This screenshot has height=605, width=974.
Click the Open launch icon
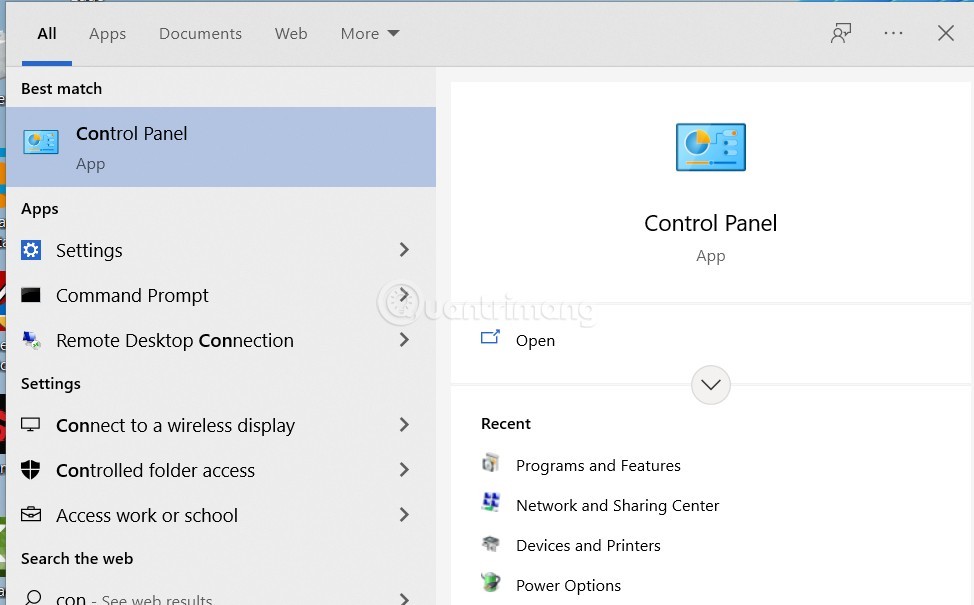tap(490, 337)
